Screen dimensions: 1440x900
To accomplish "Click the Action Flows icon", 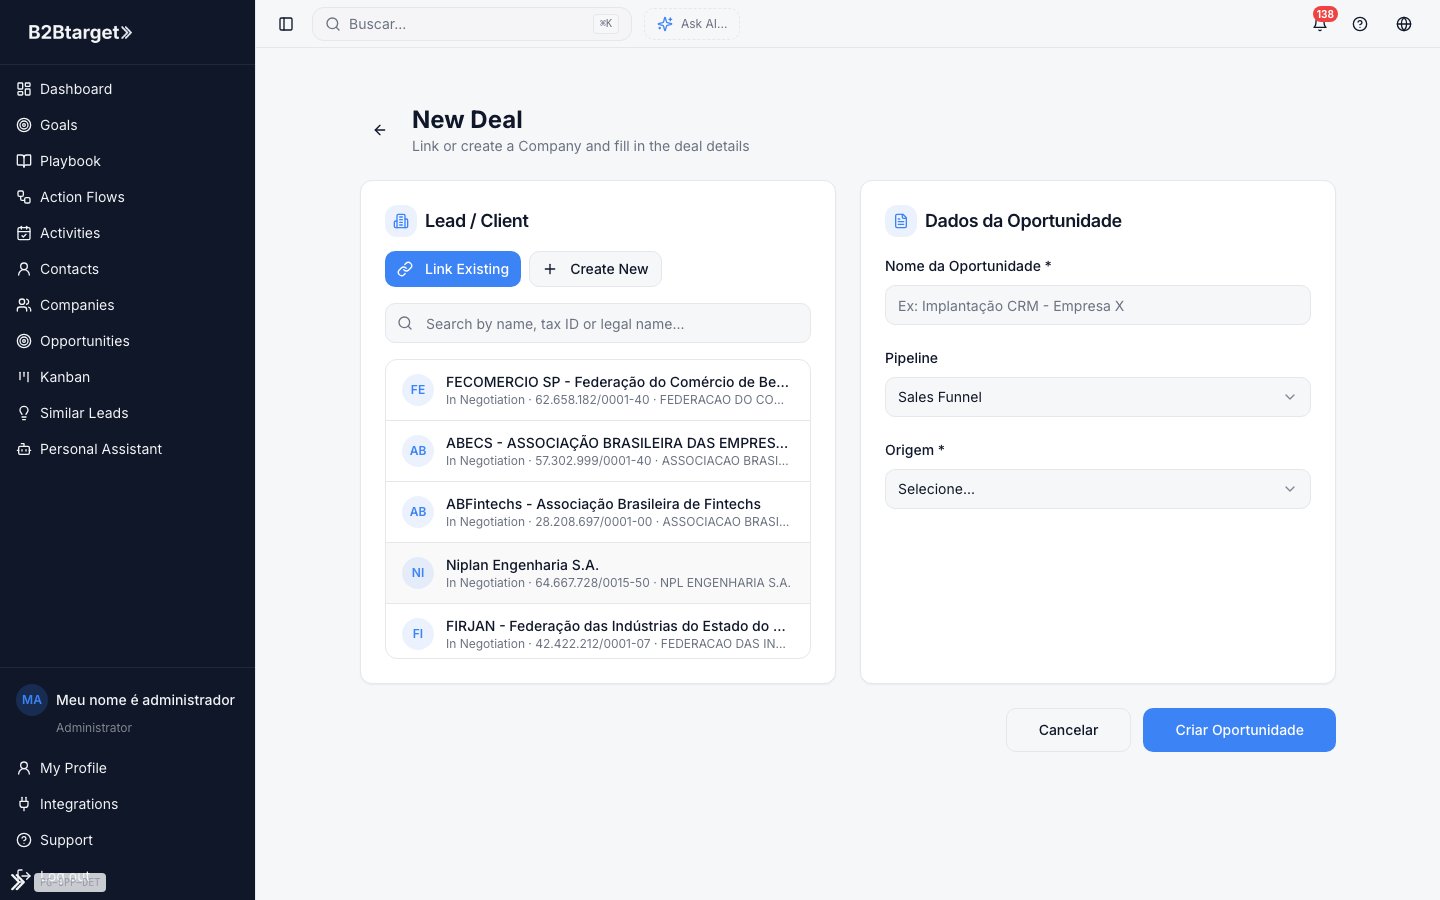I will (x=24, y=197).
